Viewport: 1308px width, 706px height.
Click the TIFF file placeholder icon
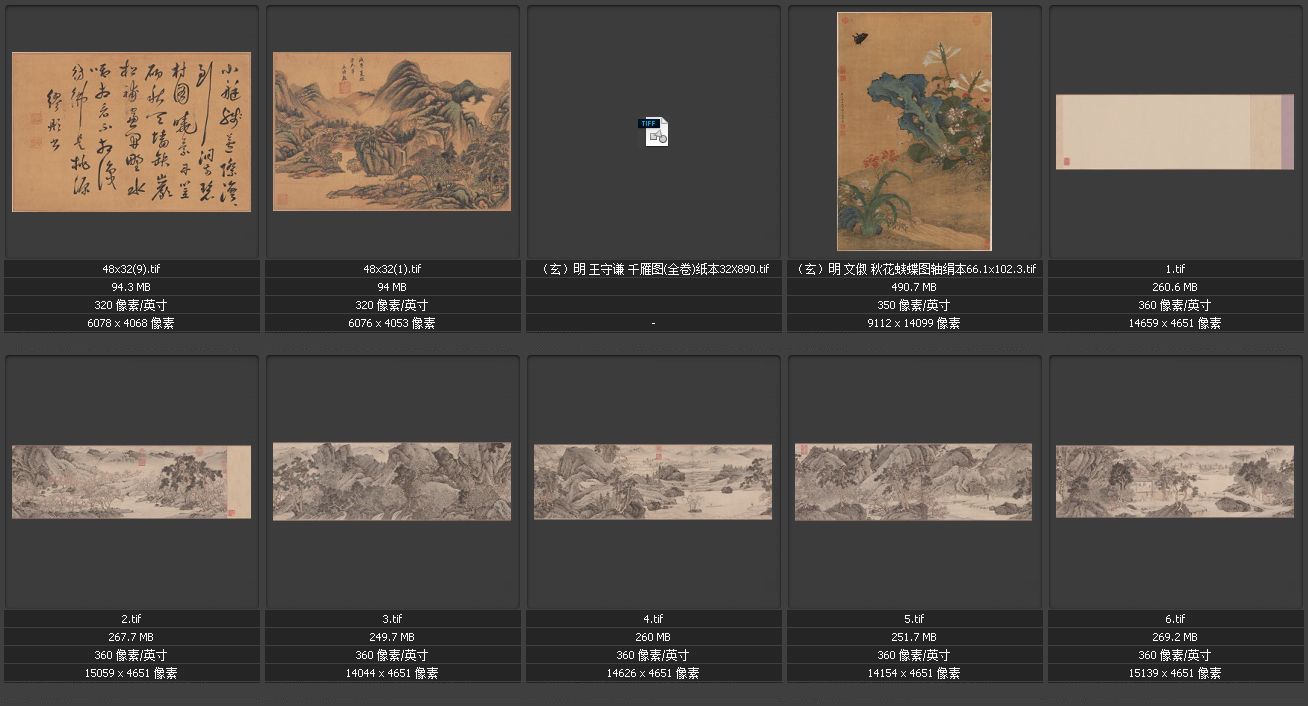[x=655, y=131]
